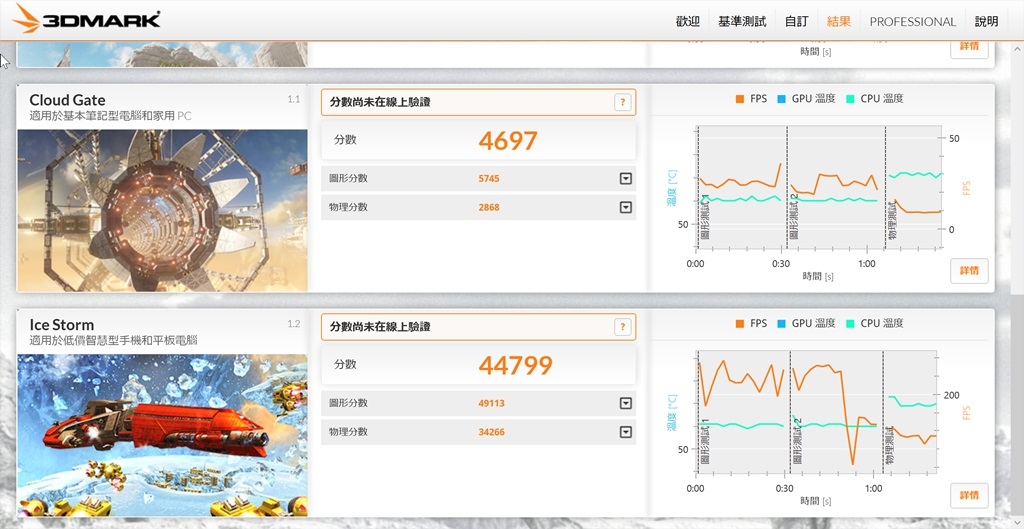
Task: Click 分數尚未在線上驗證 banner in Ice Storm
Action: tap(478, 327)
